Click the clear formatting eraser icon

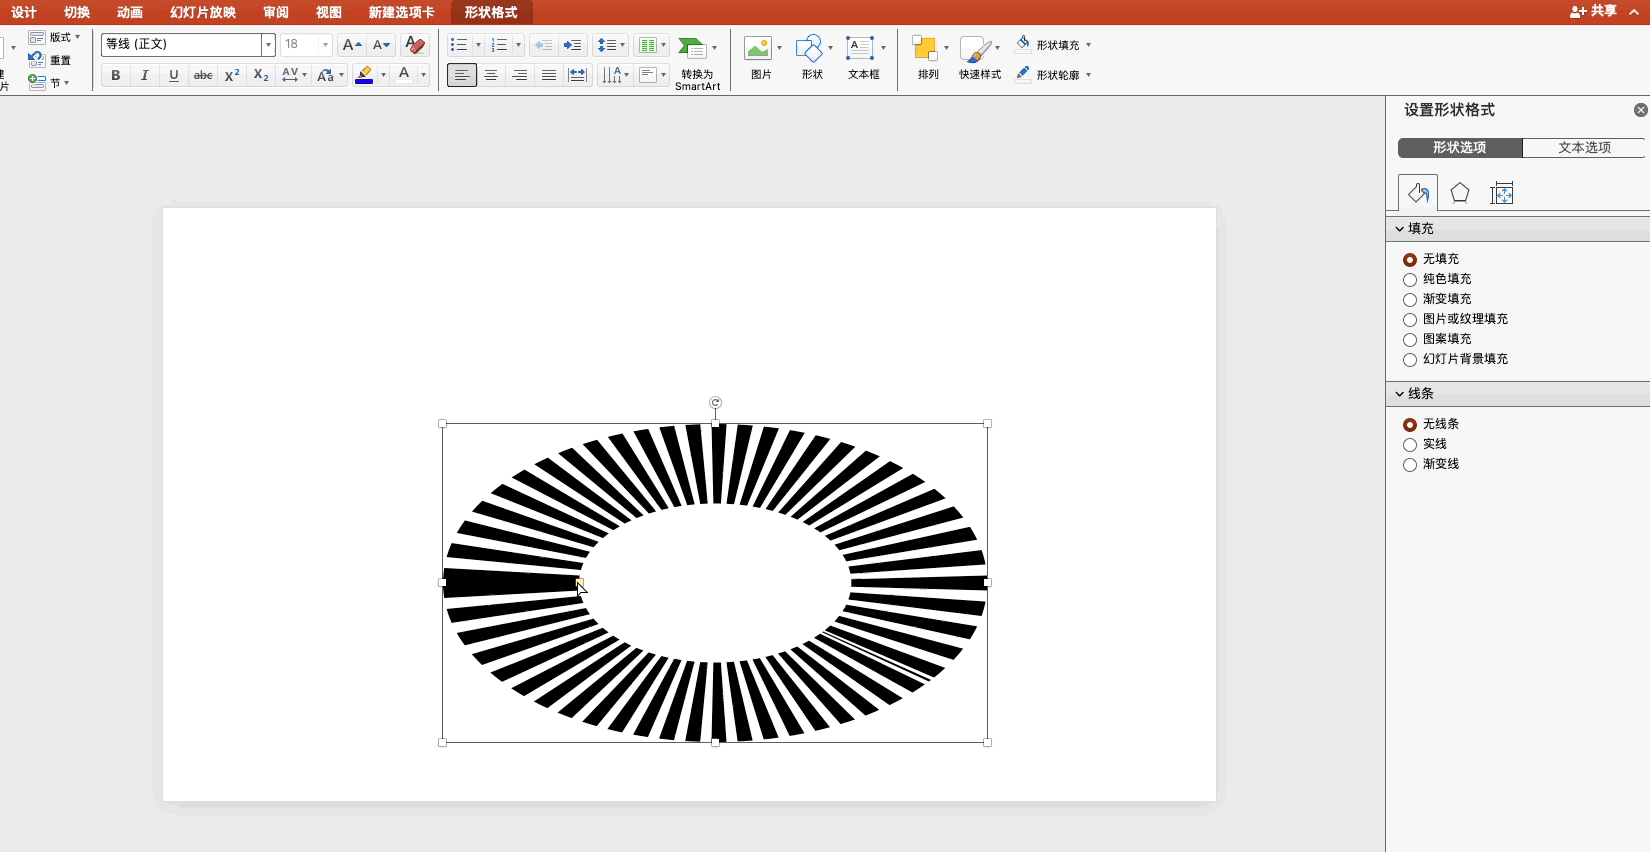click(x=415, y=45)
